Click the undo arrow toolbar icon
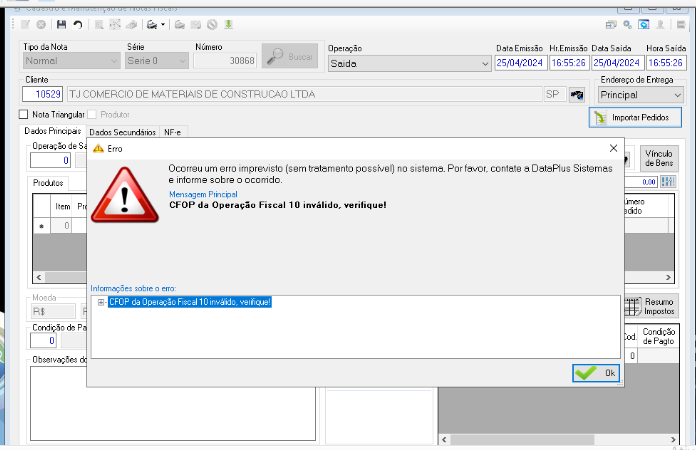This screenshot has width=697, height=450. pyautogui.click(x=78, y=24)
